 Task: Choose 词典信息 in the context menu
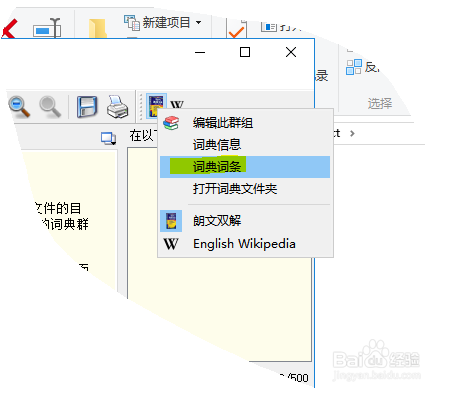click(245, 145)
